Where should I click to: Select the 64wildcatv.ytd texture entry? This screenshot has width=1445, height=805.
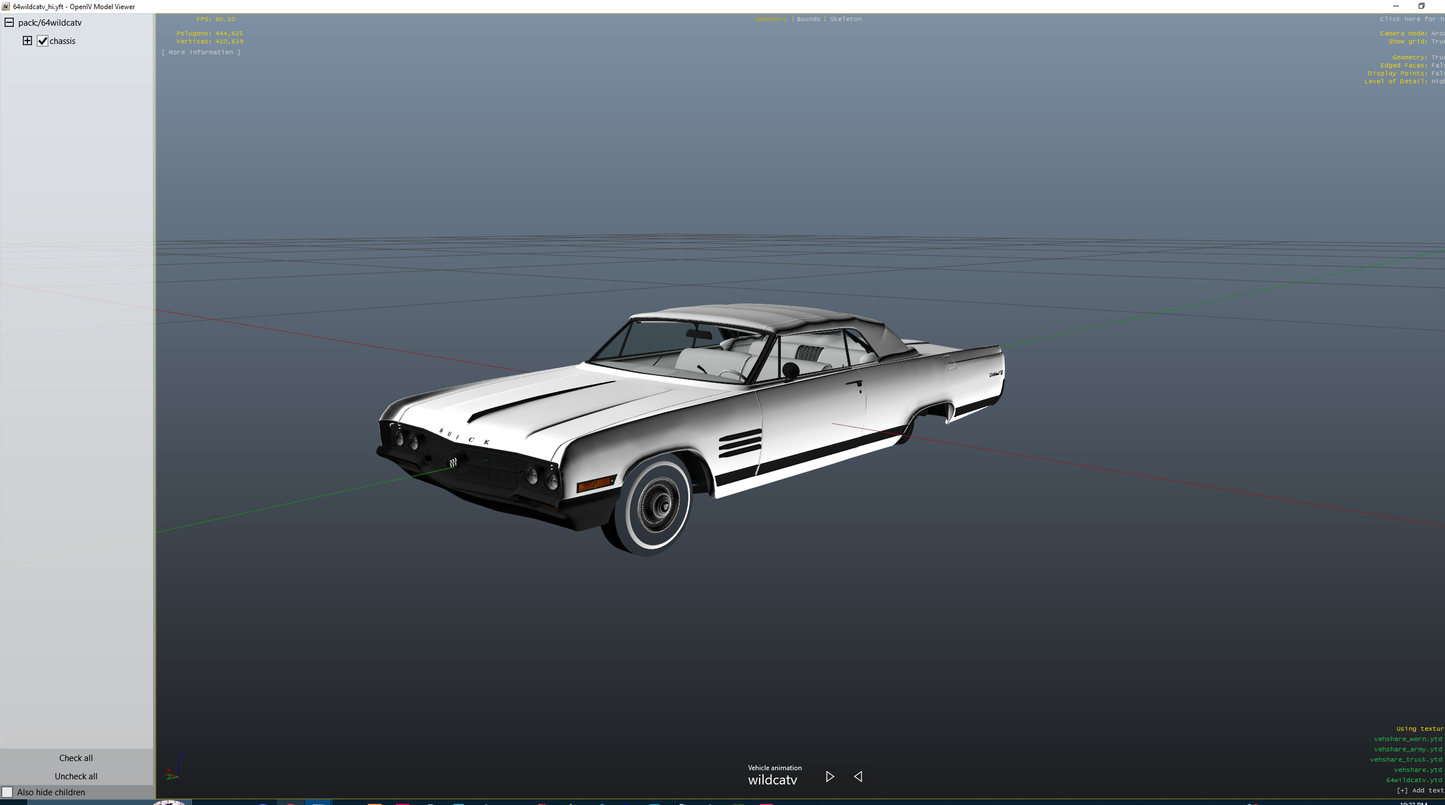(1414, 780)
